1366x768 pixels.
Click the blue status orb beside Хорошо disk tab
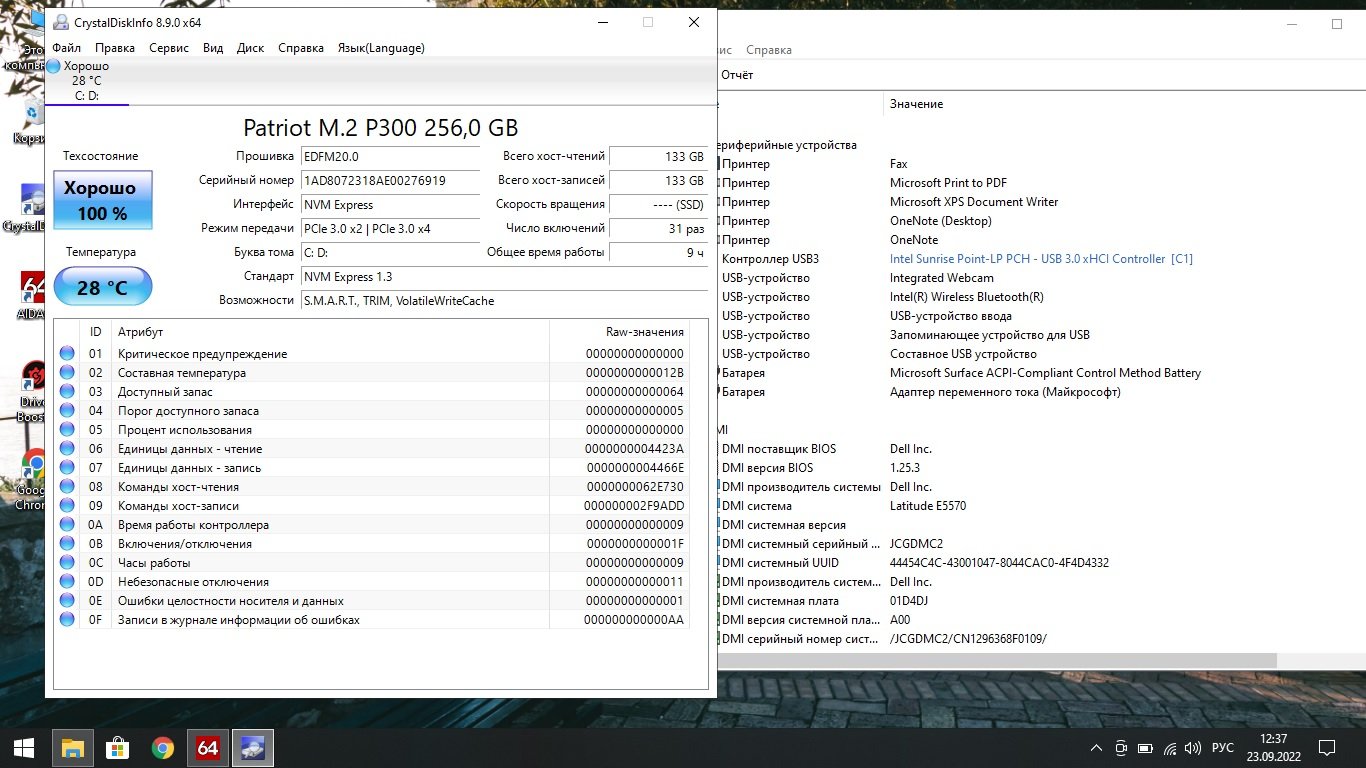coord(53,66)
